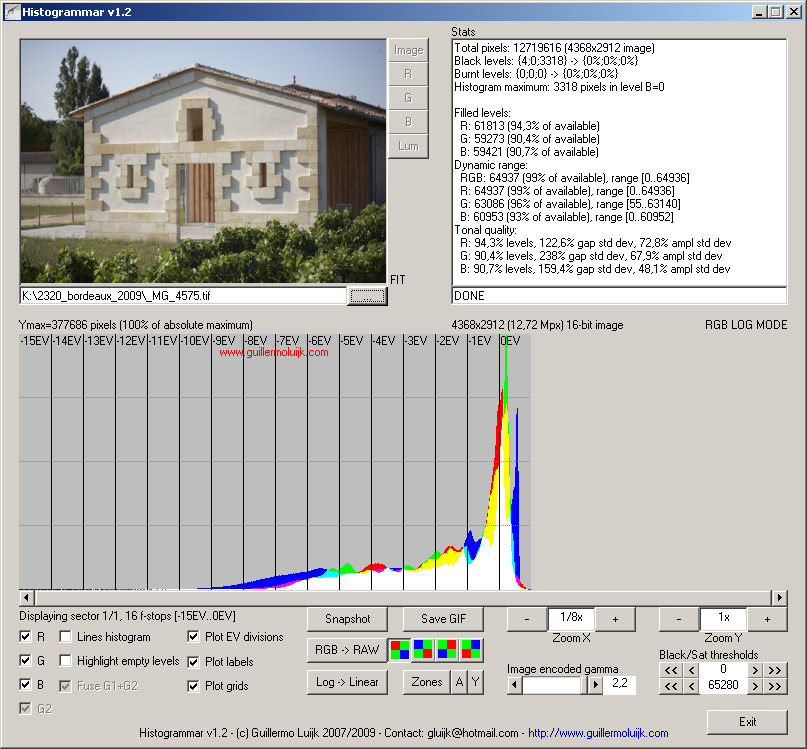This screenshot has width=807, height=749.
Task: Click black threshold increase > button
Action: (x=755, y=670)
